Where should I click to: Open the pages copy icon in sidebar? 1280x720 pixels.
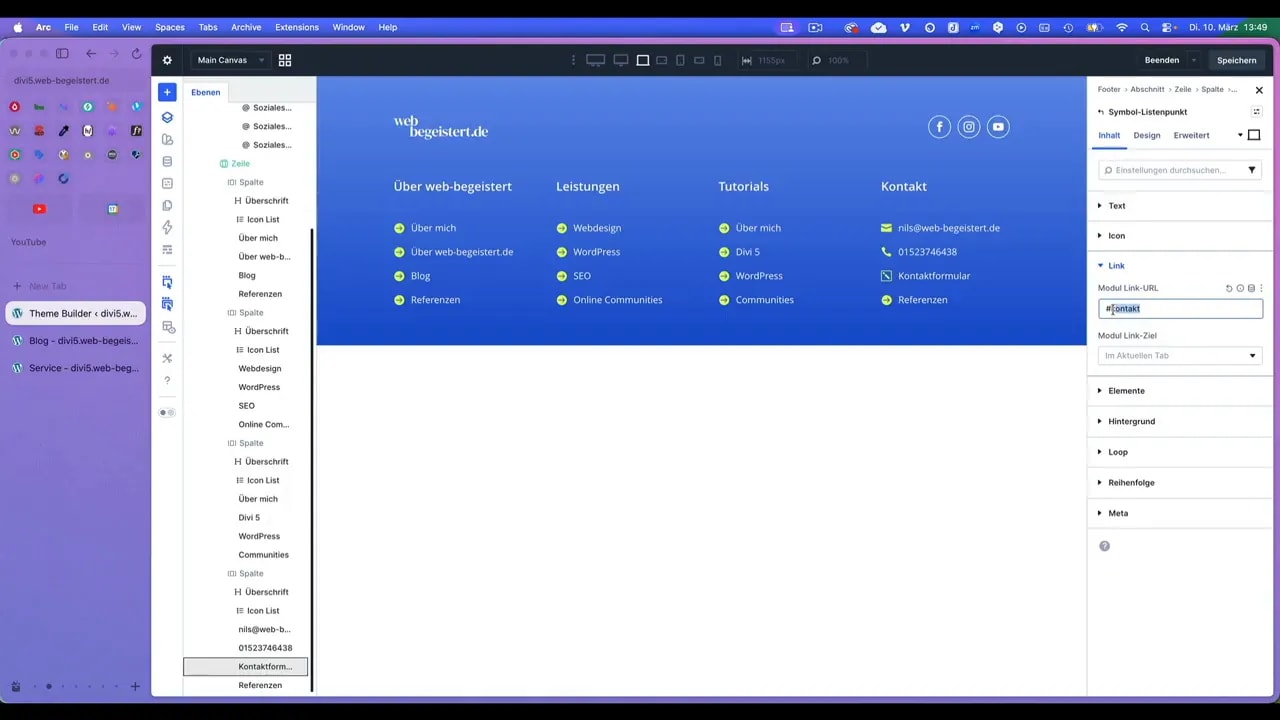pyautogui.click(x=167, y=205)
